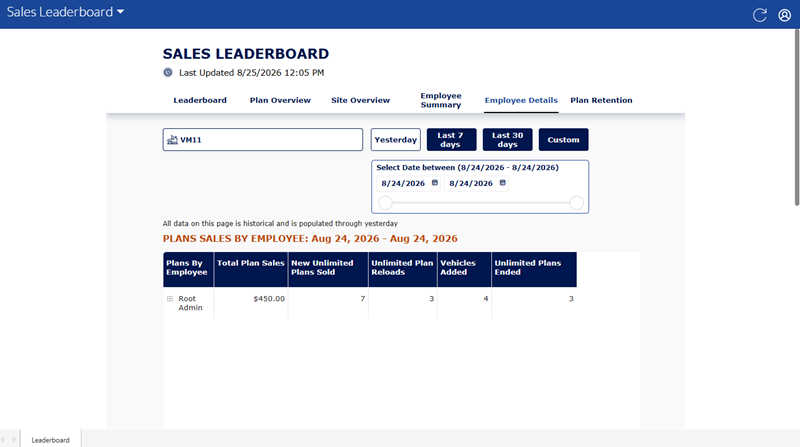This screenshot has width=800, height=447.
Task: Click the refresh icon in top bar
Action: pos(760,15)
